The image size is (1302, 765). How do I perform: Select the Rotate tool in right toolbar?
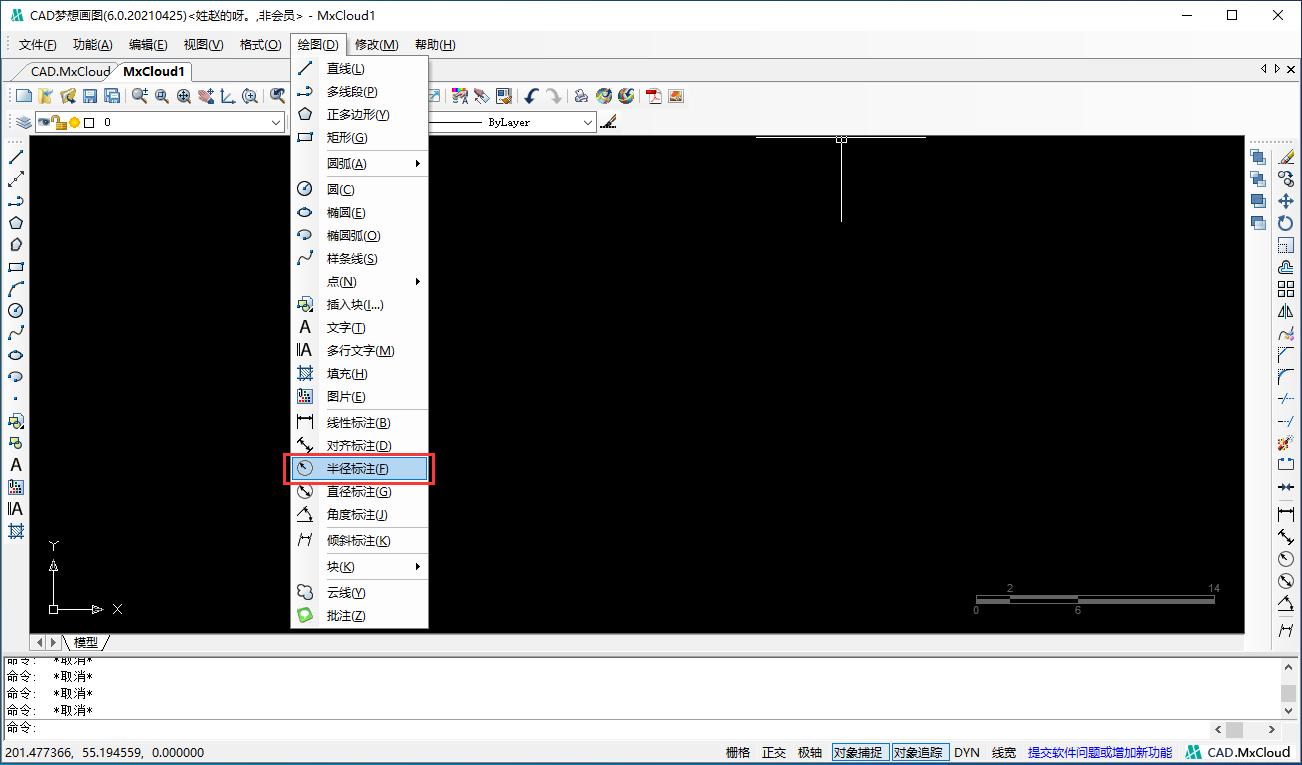click(1286, 223)
